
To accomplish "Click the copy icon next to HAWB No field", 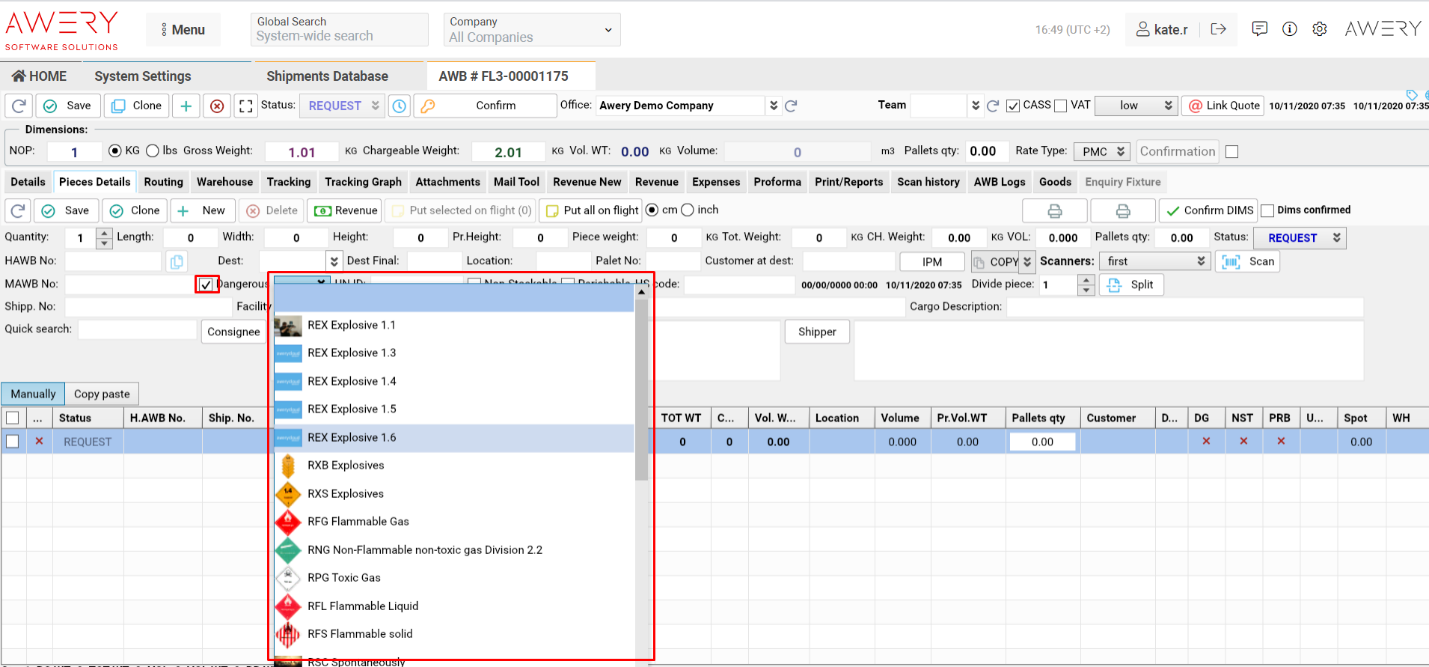I will (x=177, y=261).
